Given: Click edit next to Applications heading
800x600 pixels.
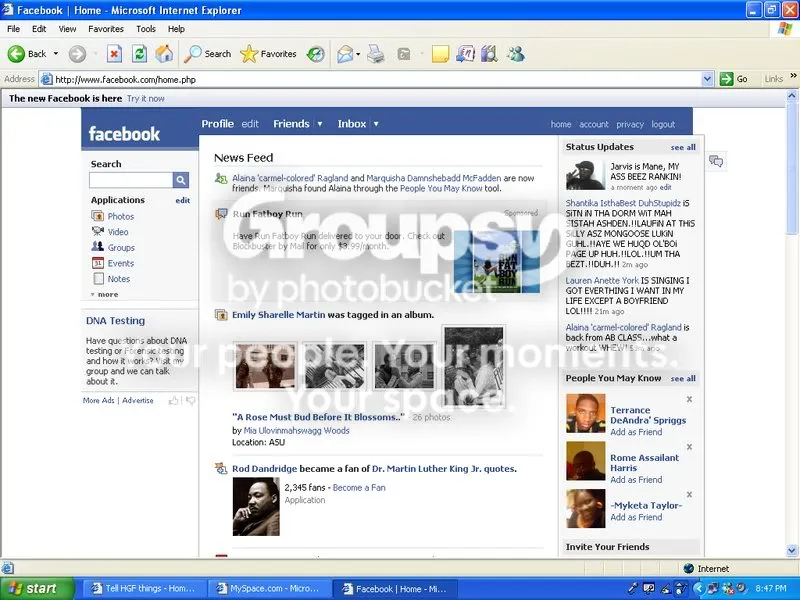Looking at the screenshot, I should 183,201.
